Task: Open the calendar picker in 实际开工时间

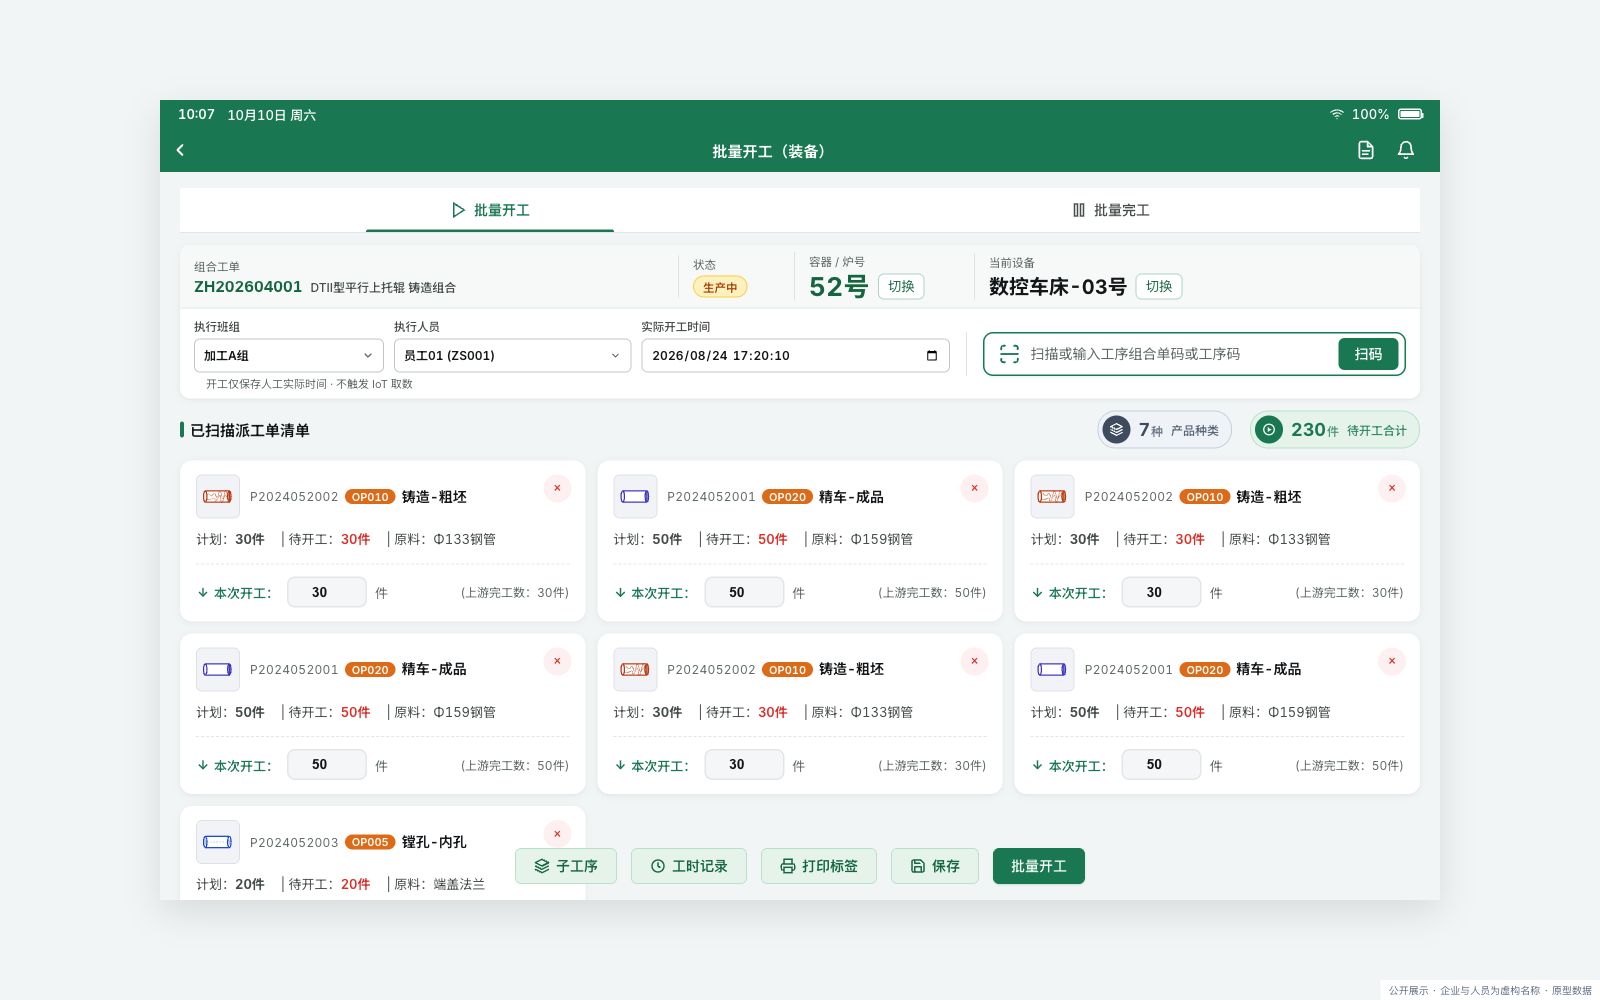Action: 932,356
